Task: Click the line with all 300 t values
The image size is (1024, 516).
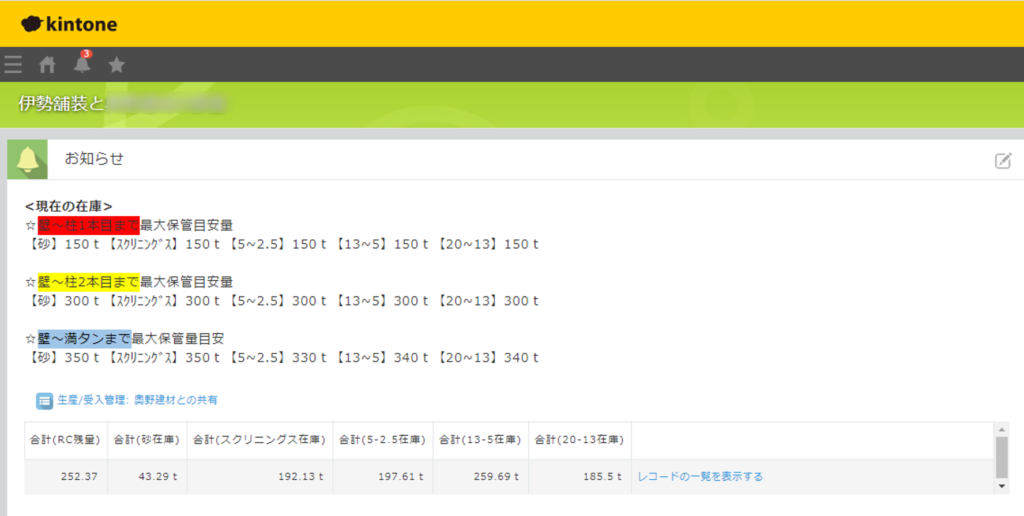Action: (282, 301)
